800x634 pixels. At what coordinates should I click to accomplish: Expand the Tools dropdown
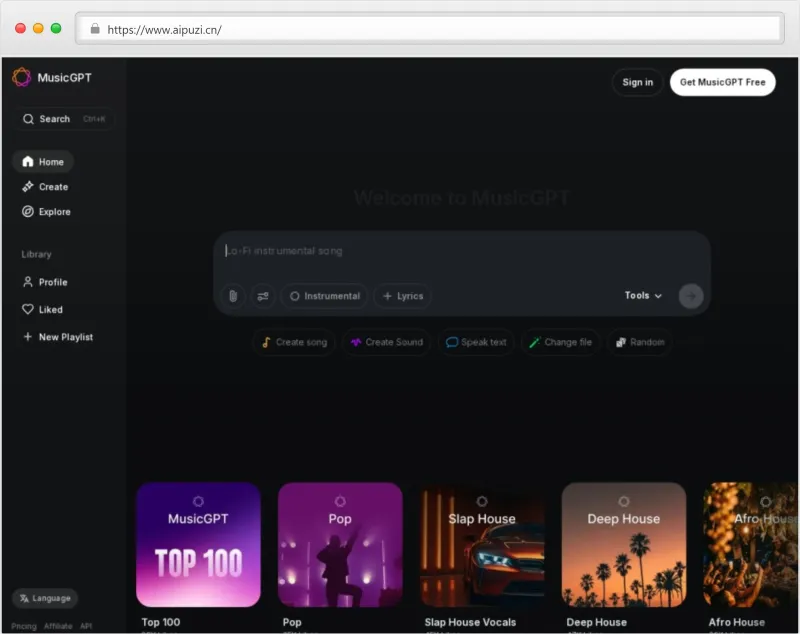pyautogui.click(x=643, y=296)
